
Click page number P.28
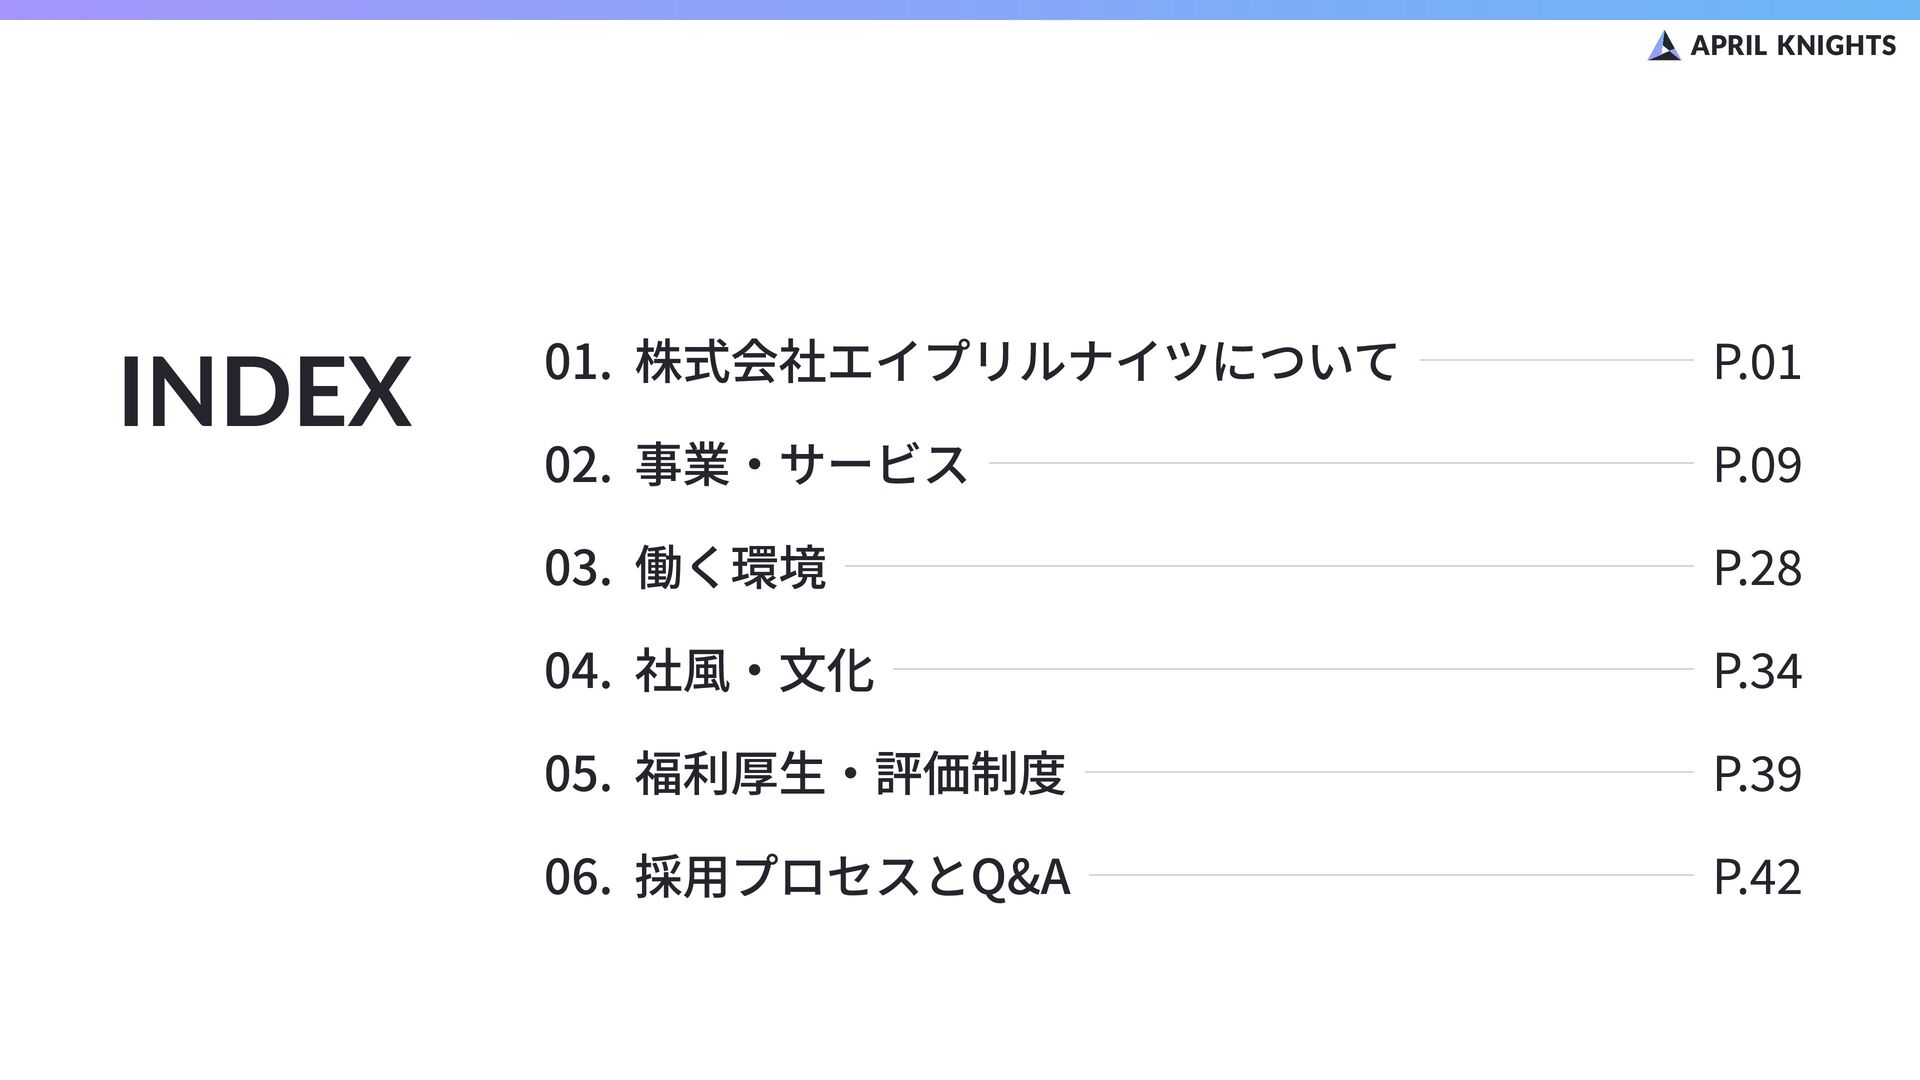coord(1757,568)
